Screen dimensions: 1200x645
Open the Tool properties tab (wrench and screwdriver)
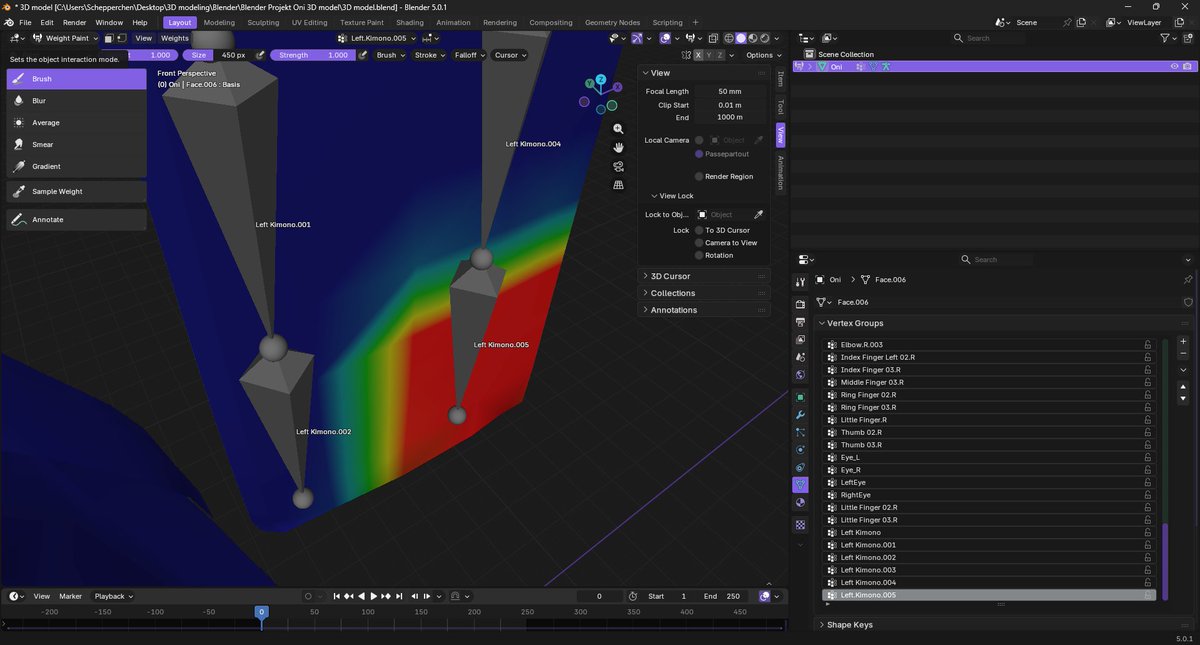tap(800, 282)
